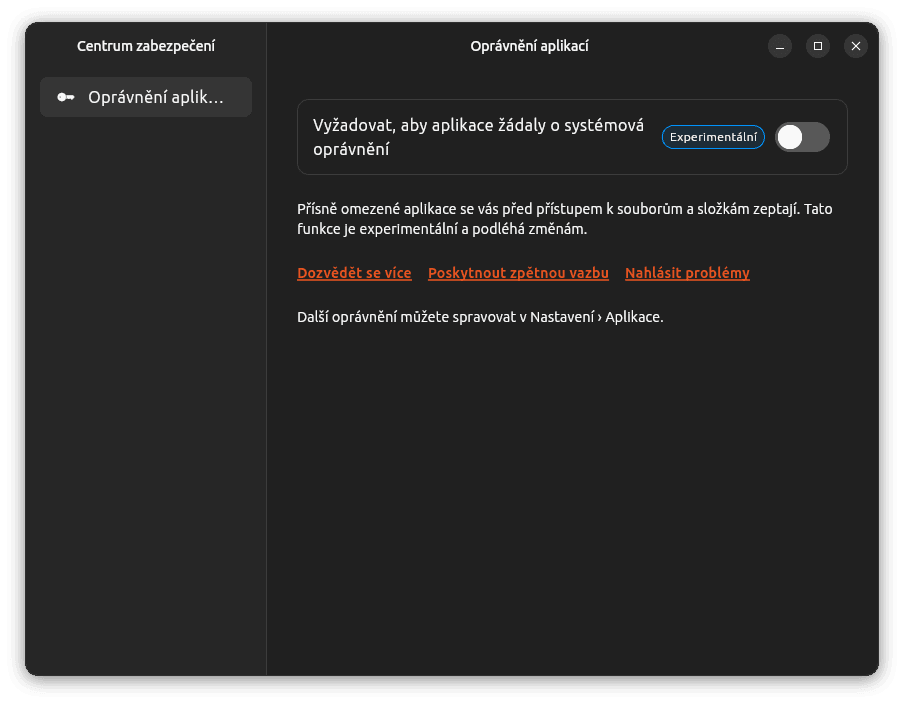904x704 pixels.
Task: Open the Dozvědět se více link
Action: tap(354, 273)
